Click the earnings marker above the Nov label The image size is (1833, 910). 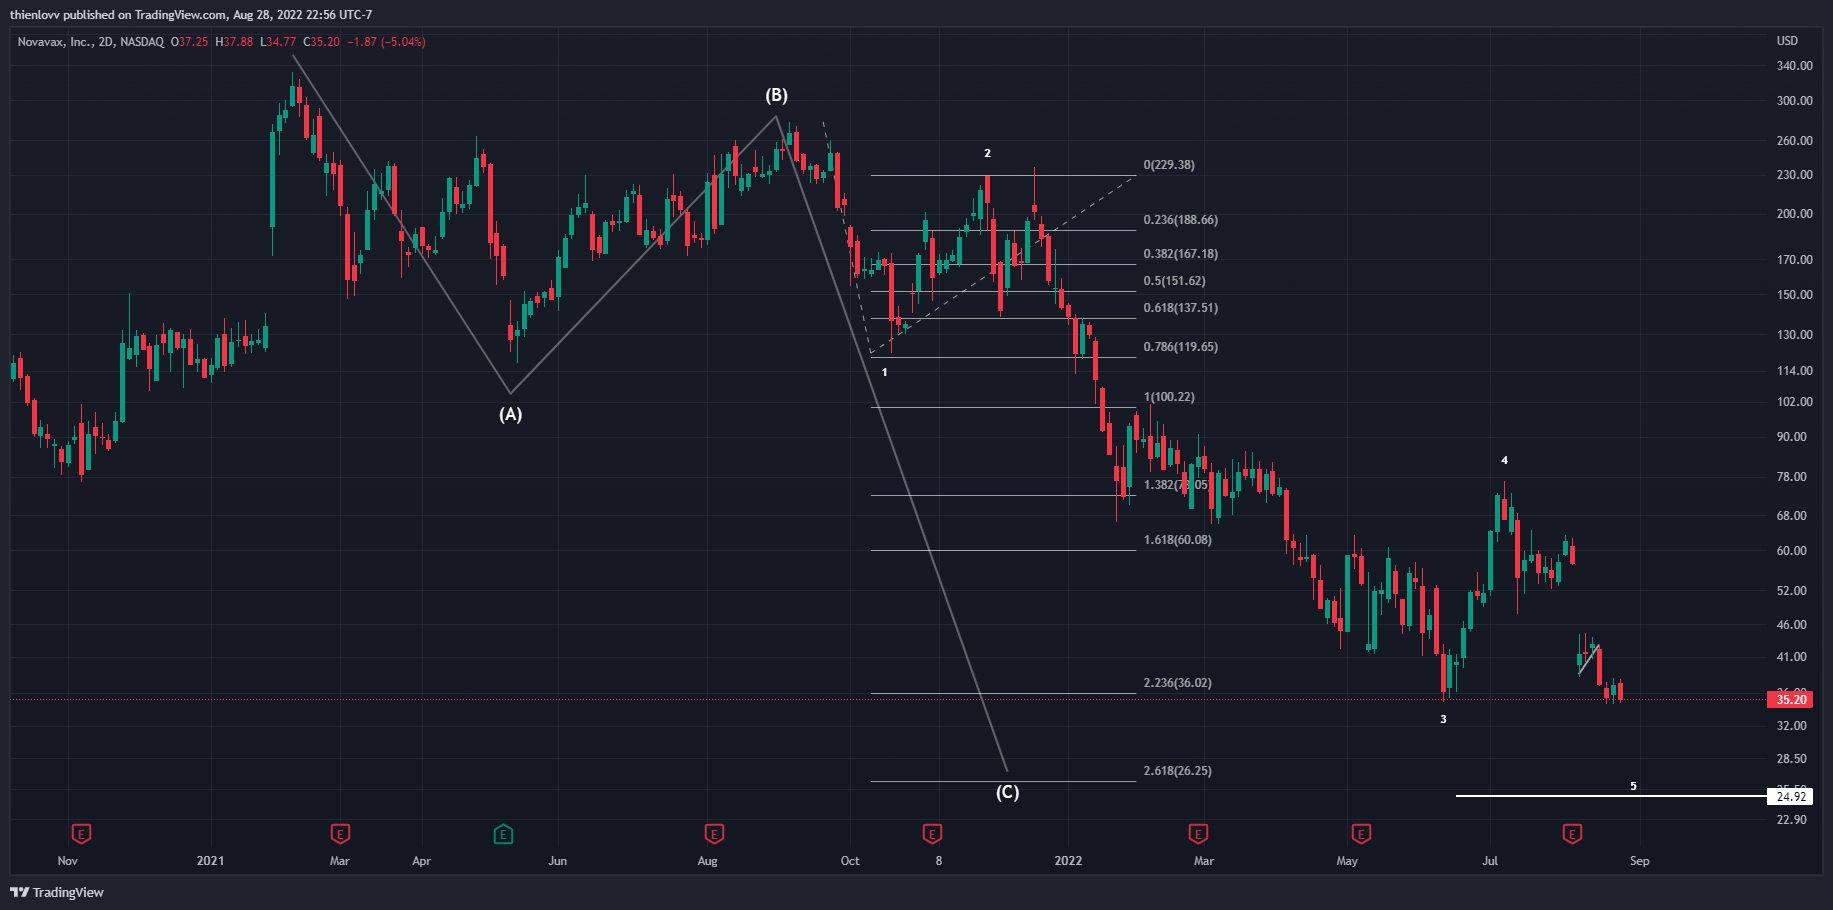[x=81, y=833]
